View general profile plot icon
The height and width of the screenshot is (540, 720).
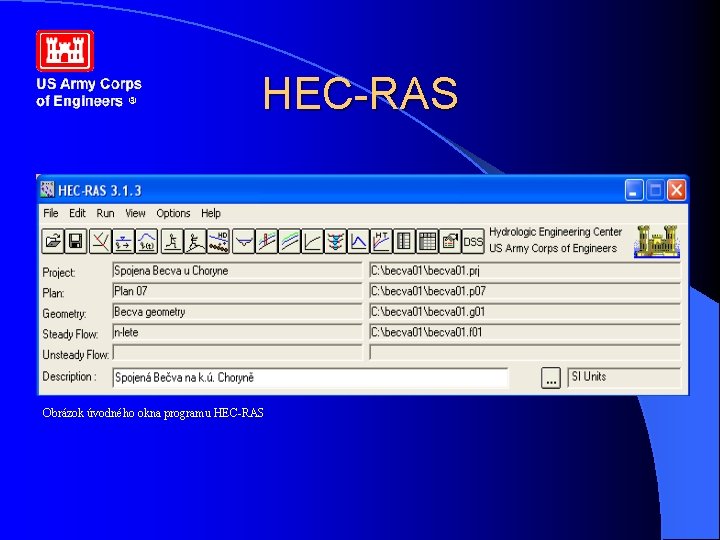tap(290, 241)
